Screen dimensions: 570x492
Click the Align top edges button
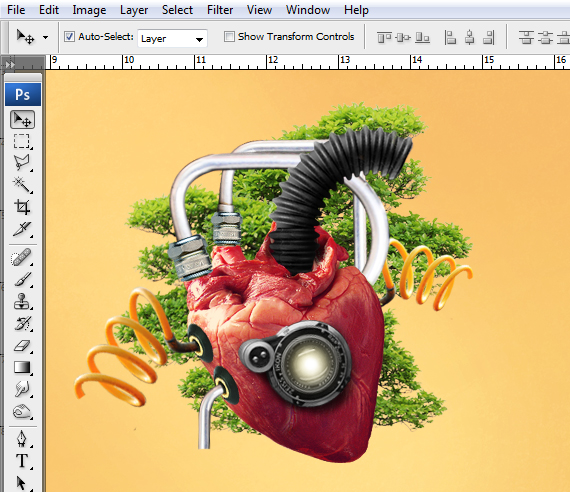click(x=384, y=37)
